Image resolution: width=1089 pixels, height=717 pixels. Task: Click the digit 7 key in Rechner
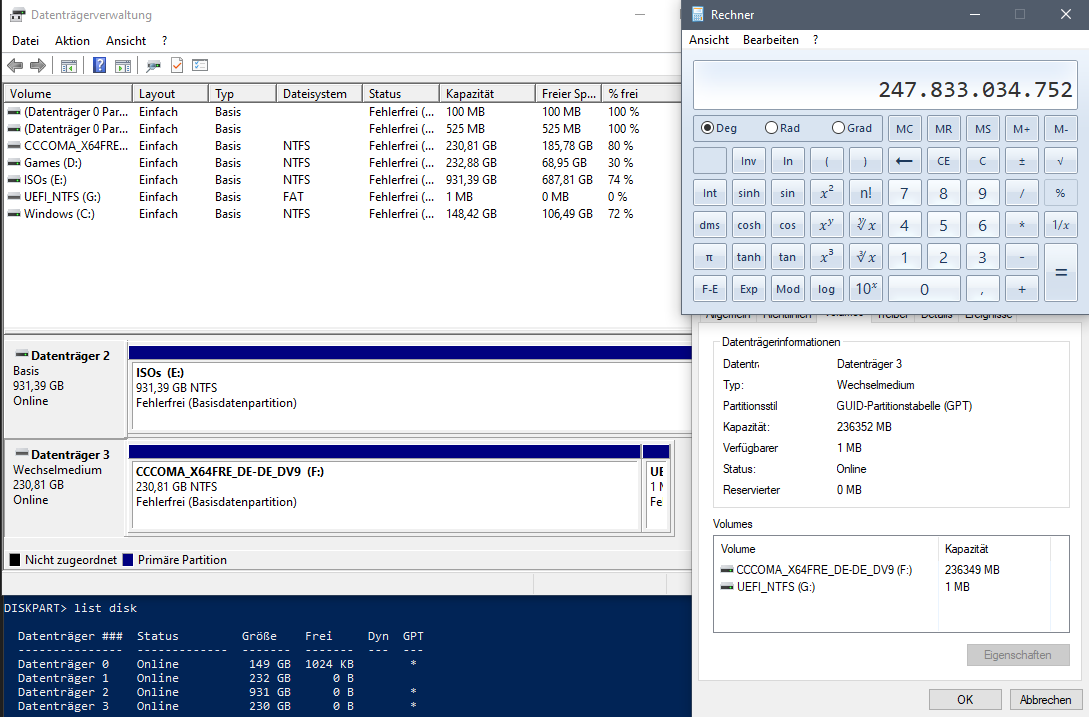pyautogui.click(x=904, y=193)
